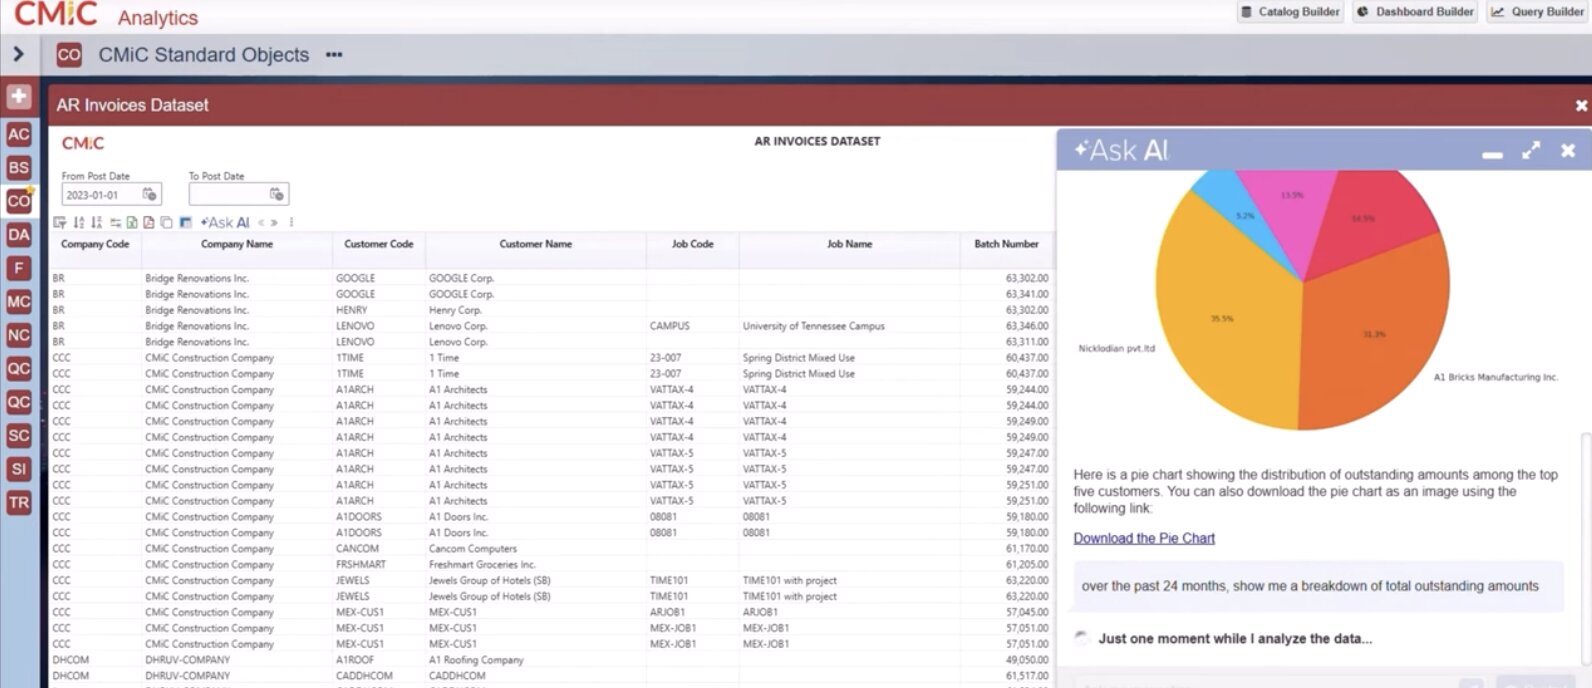Go to next page with right arrow
Image resolution: width=1592 pixels, height=688 pixels.
click(274, 222)
